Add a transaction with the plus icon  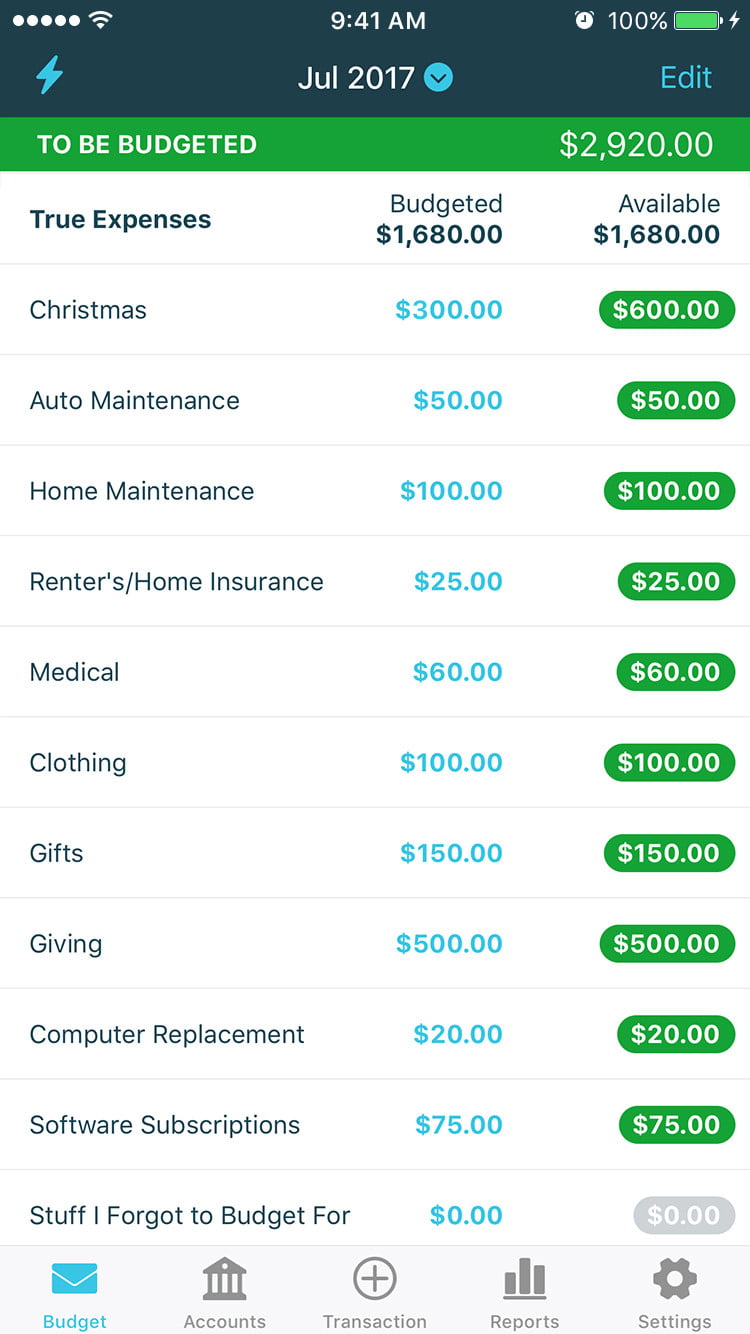(375, 1279)
